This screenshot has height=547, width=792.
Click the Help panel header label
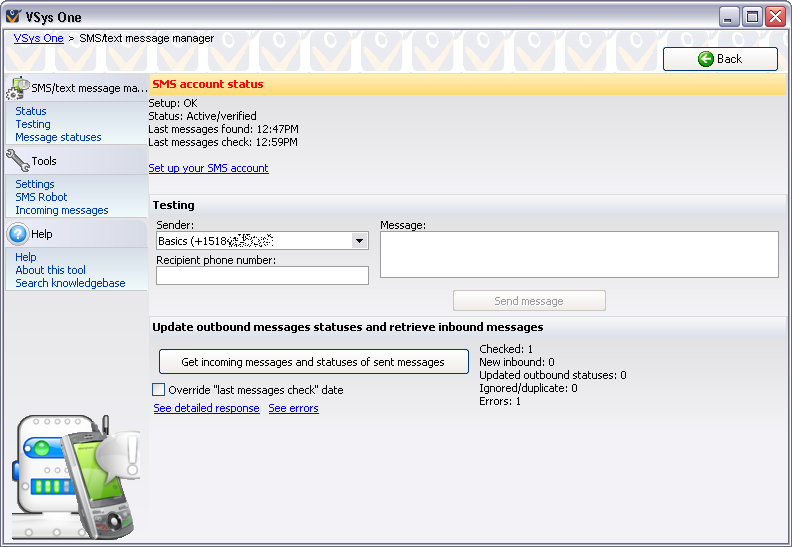tap(42, 234)
